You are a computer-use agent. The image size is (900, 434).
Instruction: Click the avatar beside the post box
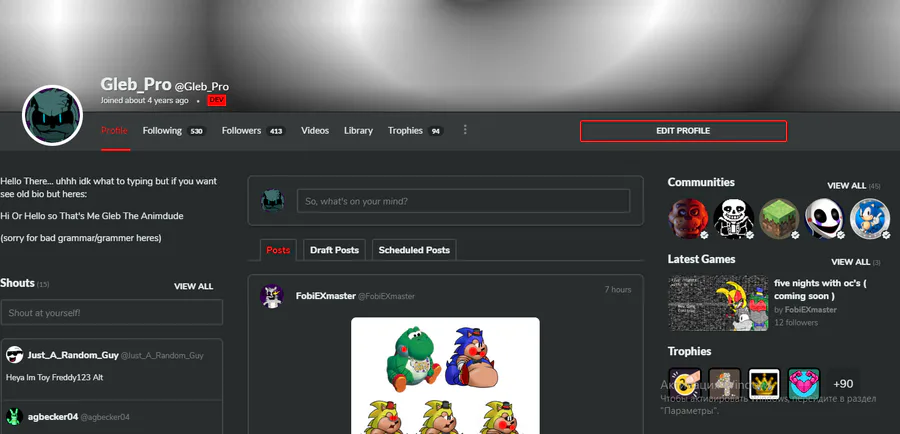(x=273, y=201)
